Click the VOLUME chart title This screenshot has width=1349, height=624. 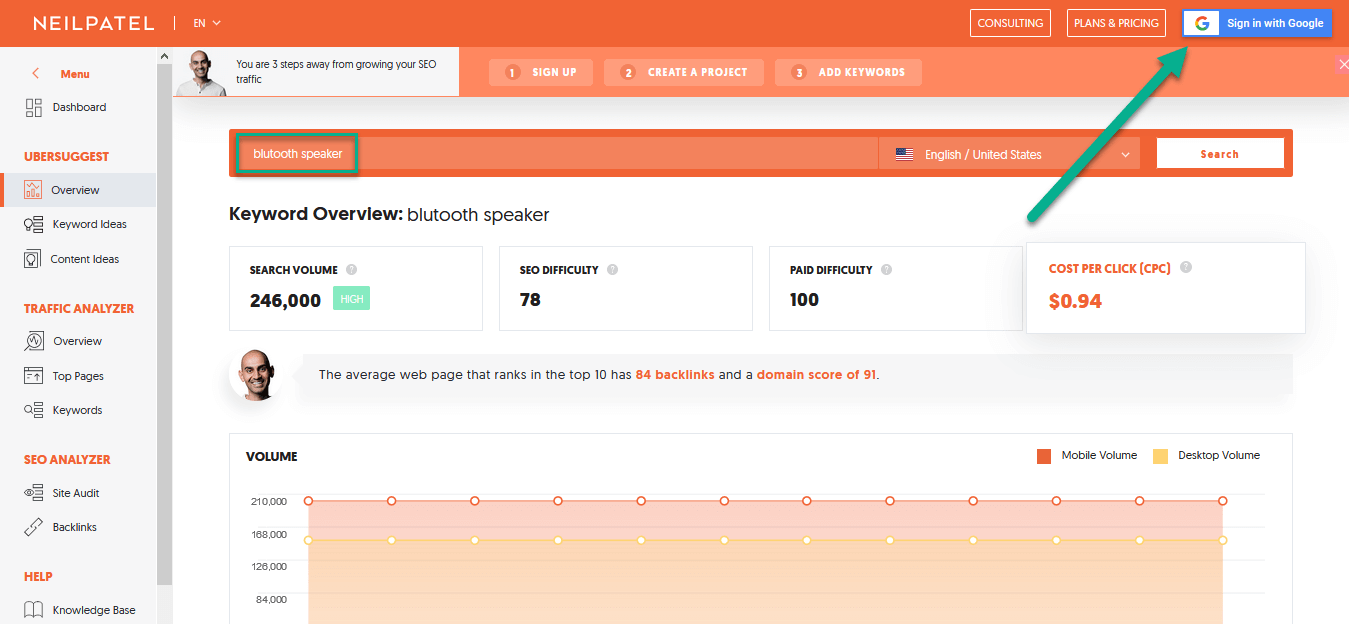[x=272, y=457]
